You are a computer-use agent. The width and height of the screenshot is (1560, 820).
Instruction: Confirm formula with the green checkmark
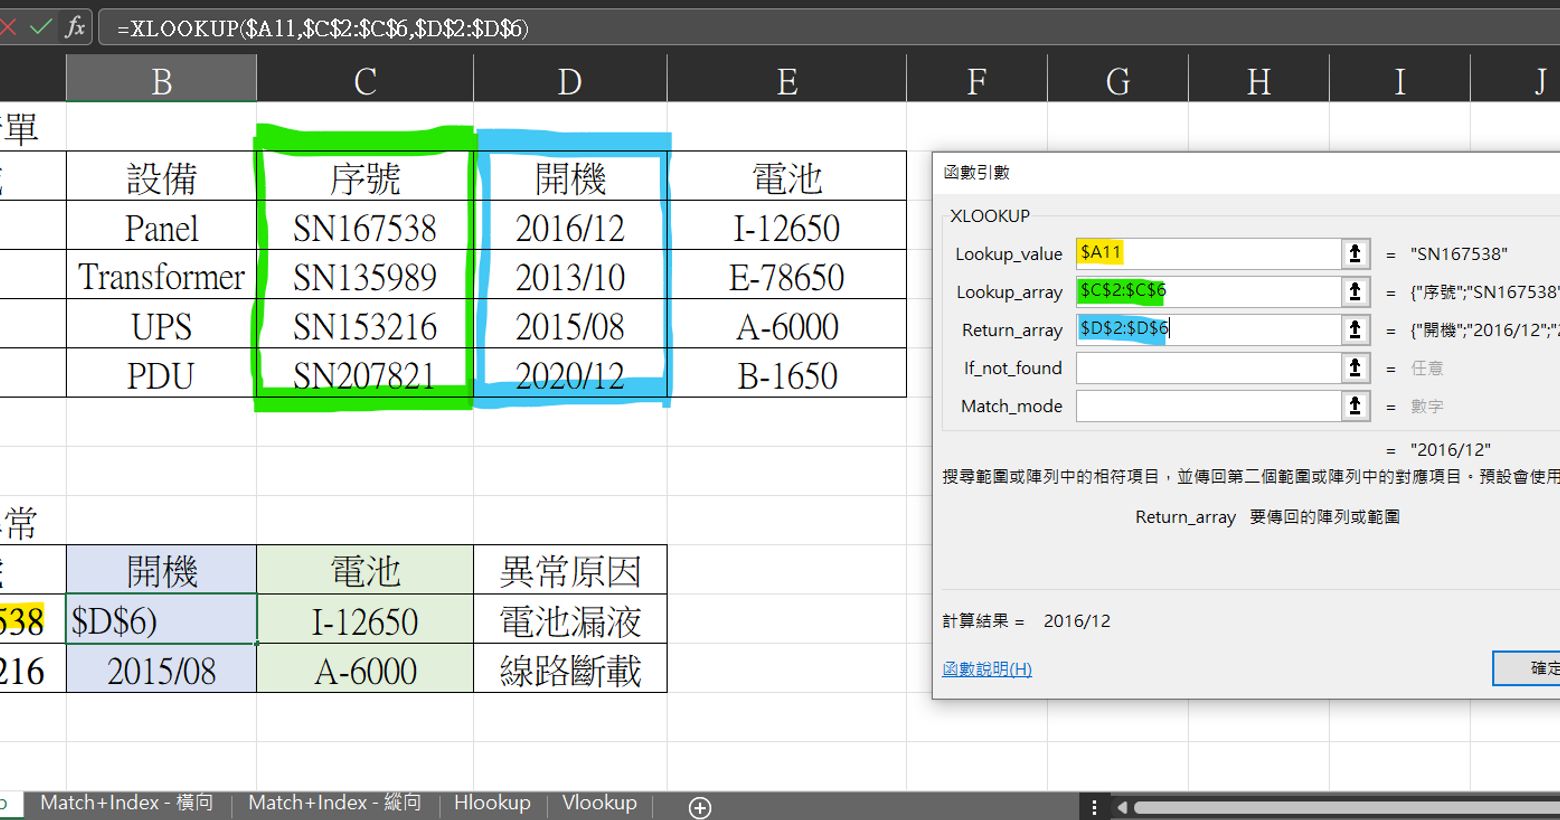[40, 27]
